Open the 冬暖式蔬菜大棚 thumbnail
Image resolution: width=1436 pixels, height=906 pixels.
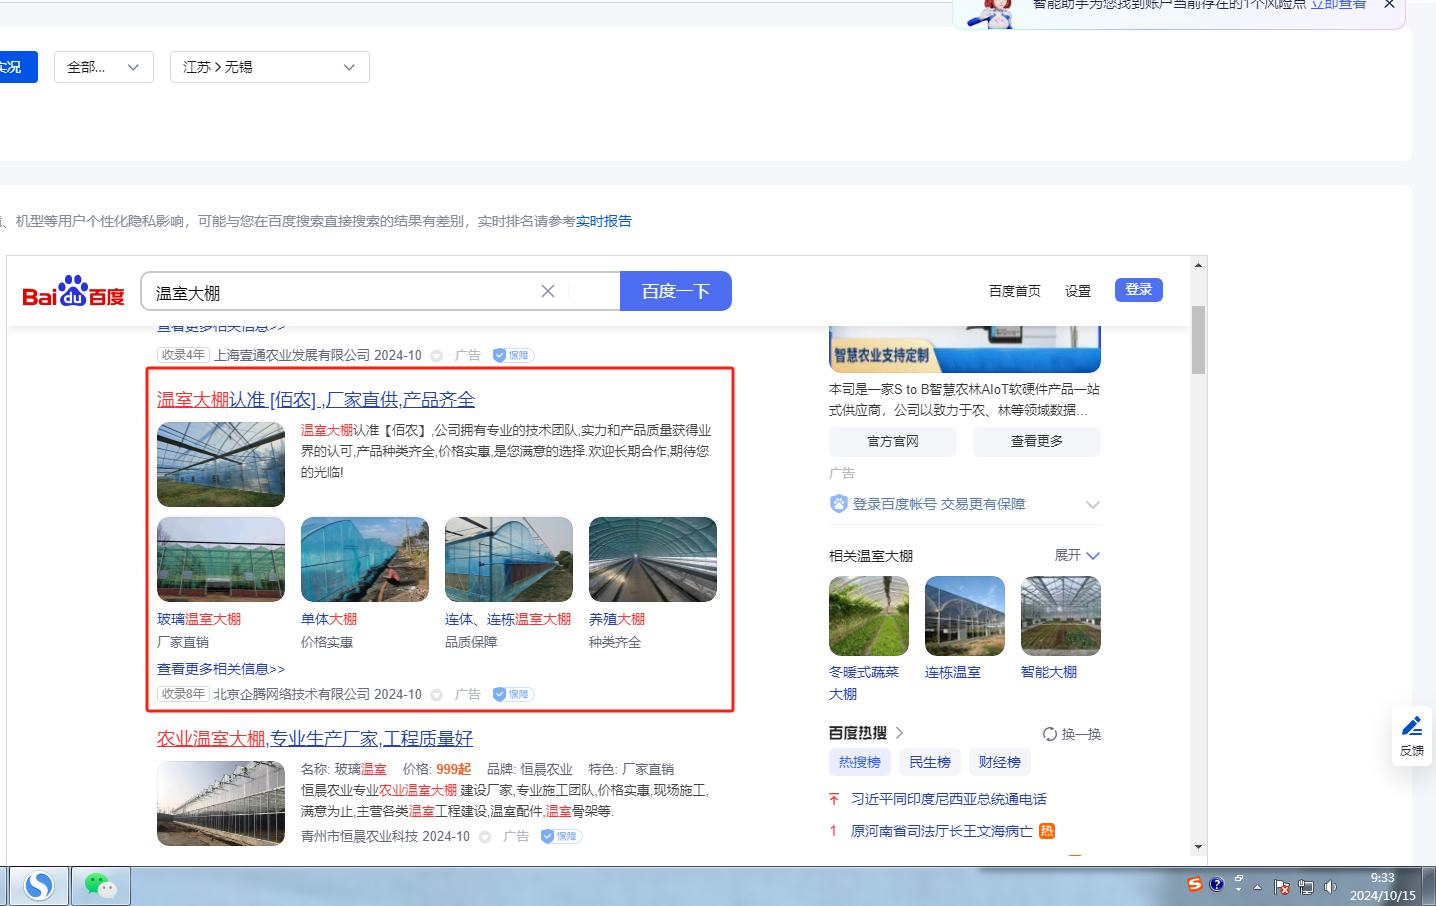coord(869,616)
